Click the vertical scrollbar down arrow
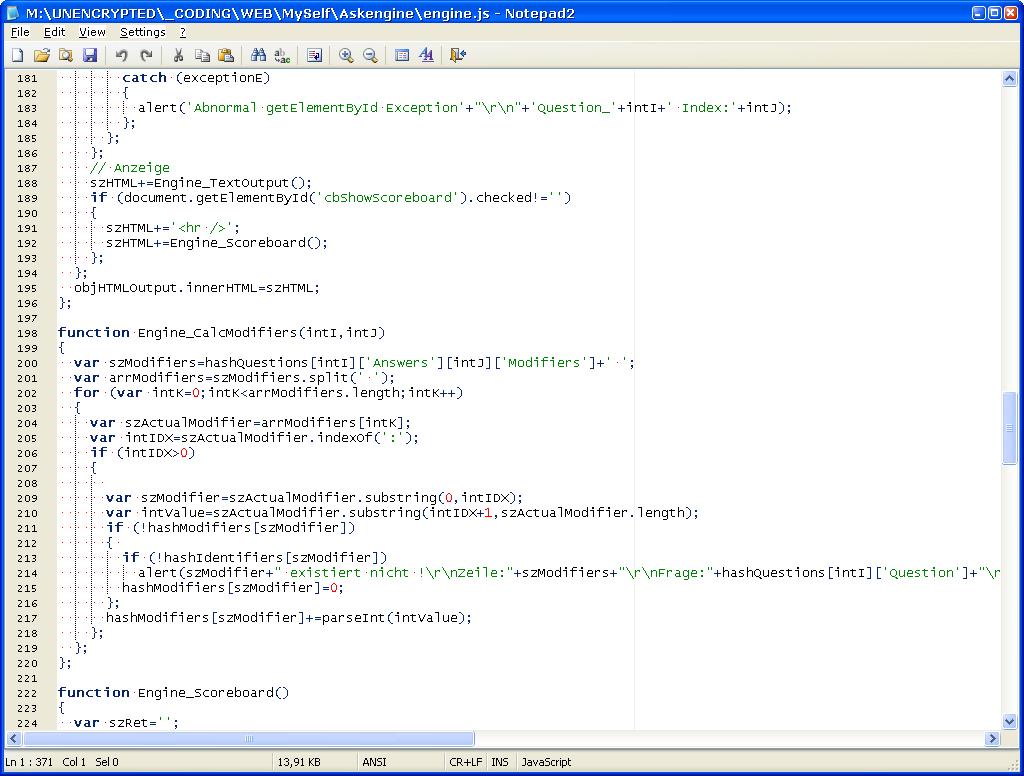The height and width of the screenshot is (776, 1024). tap(1009, 722)
